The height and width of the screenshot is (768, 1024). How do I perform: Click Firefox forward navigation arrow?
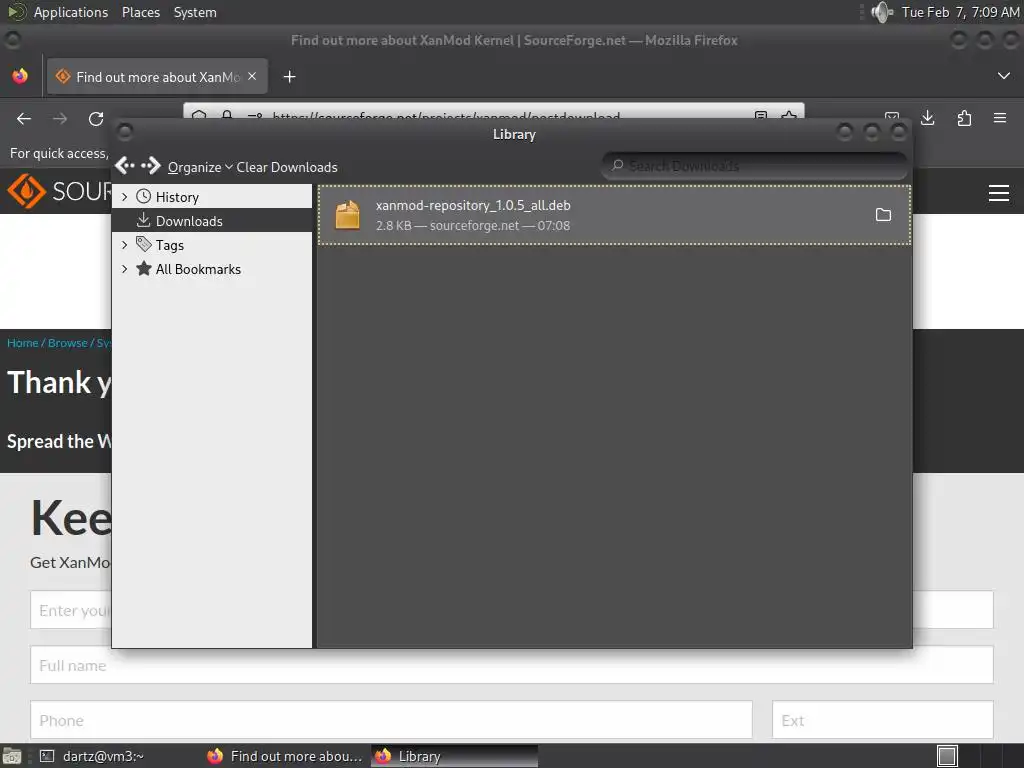click(x=60, y=119)
